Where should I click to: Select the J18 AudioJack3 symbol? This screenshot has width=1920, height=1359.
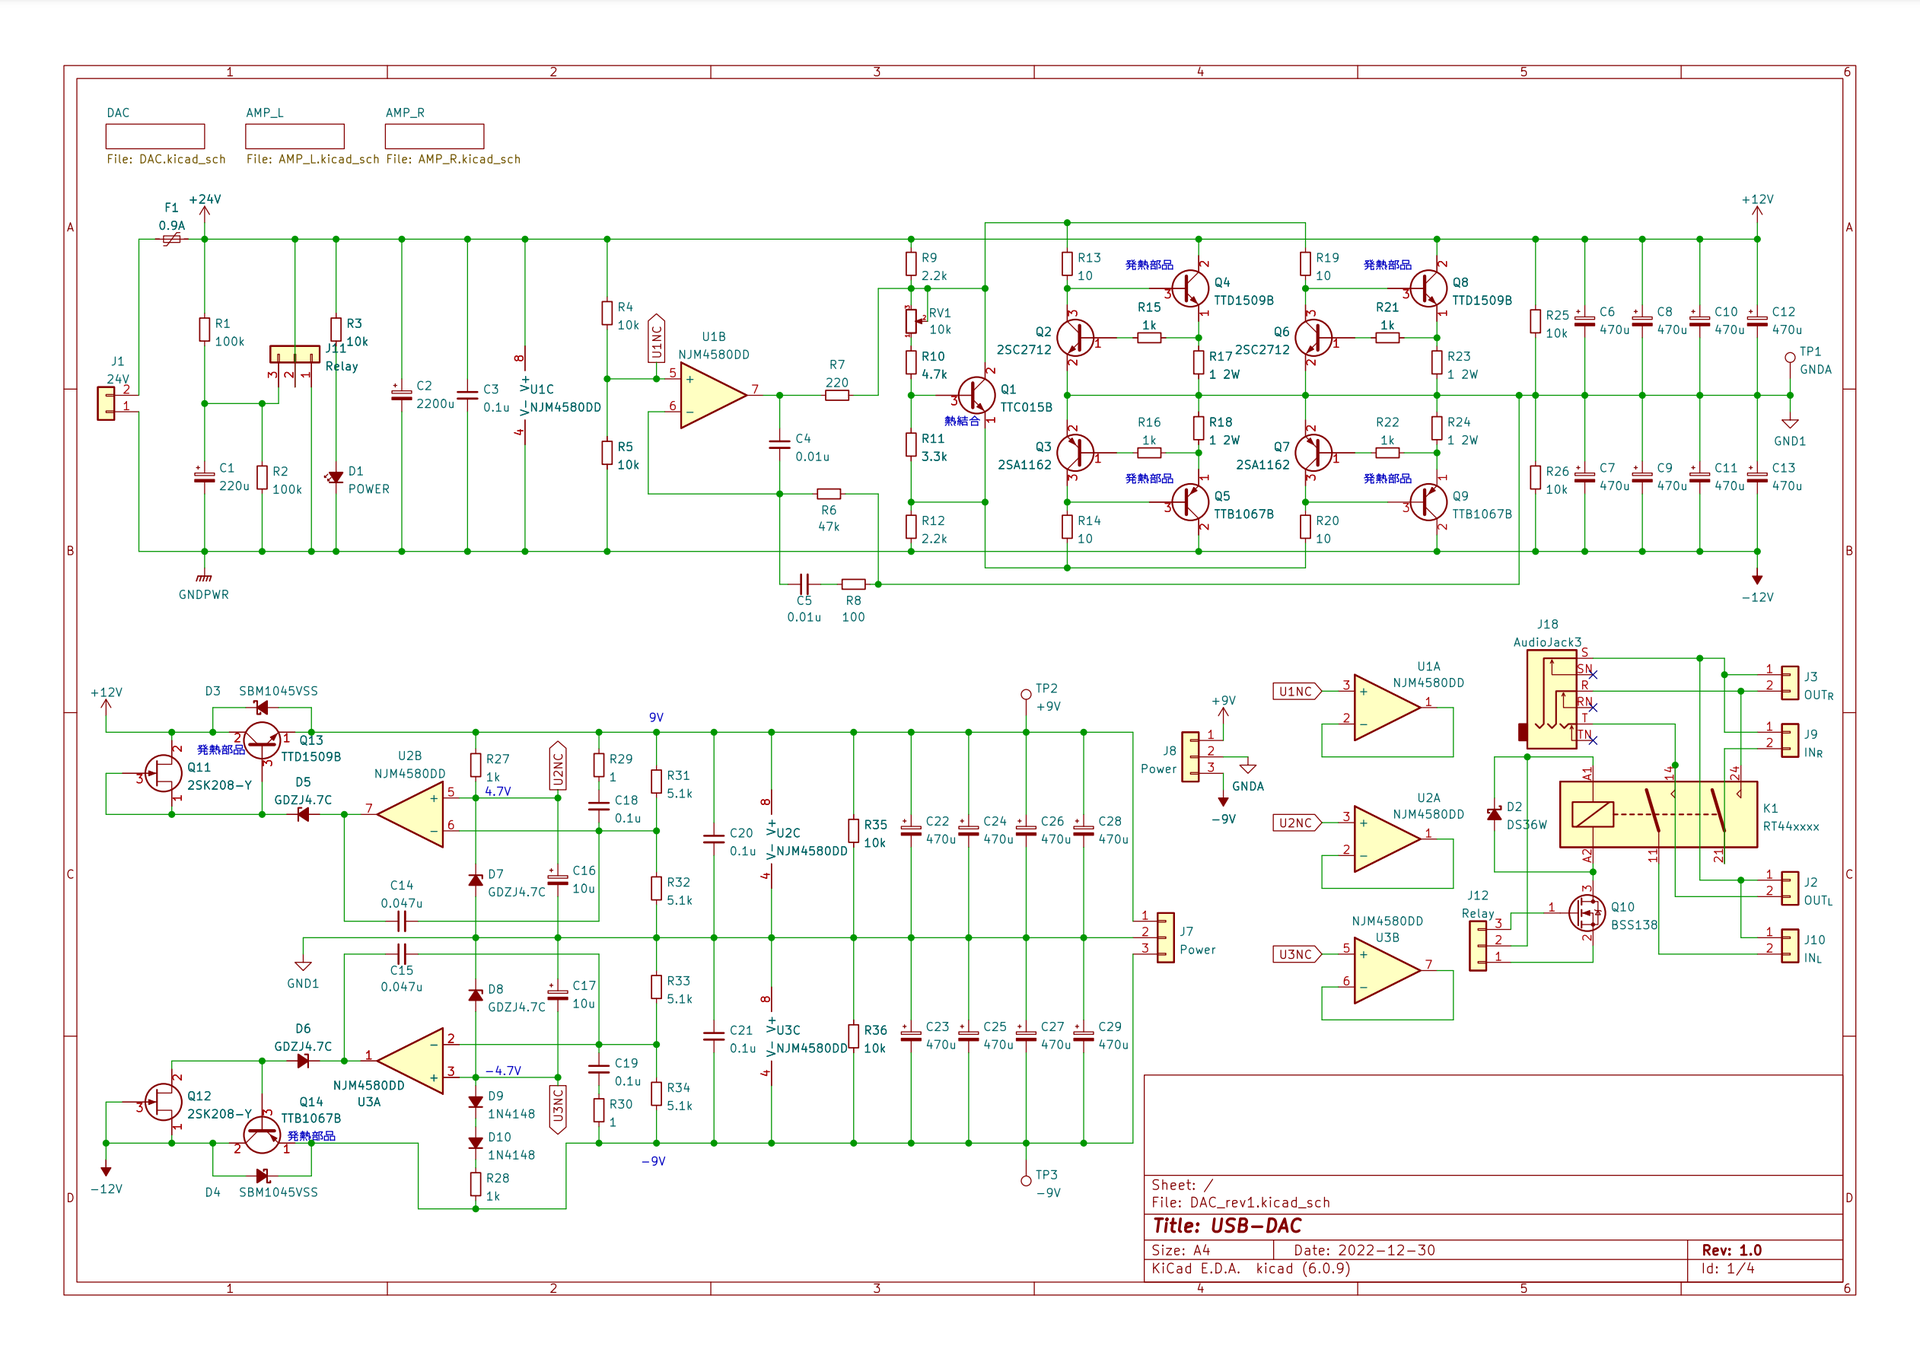[1553, 700]
